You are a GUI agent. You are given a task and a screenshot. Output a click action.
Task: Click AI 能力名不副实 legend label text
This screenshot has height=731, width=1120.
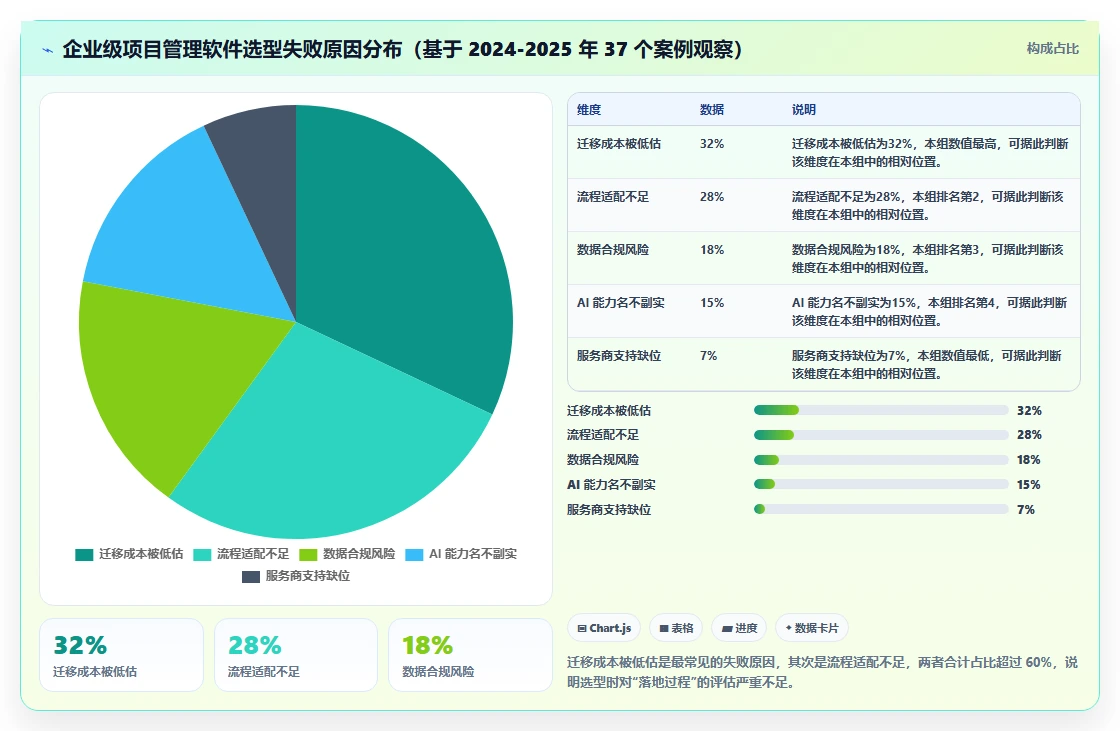pos(473,554)
